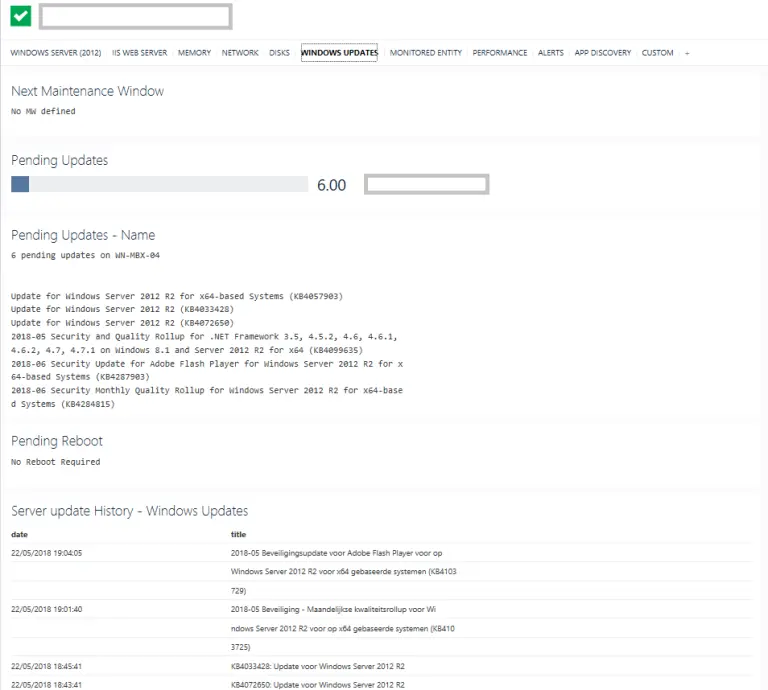Select the KB4033428 entry in the update history
768x690 pixels.
tap(317, 665)
